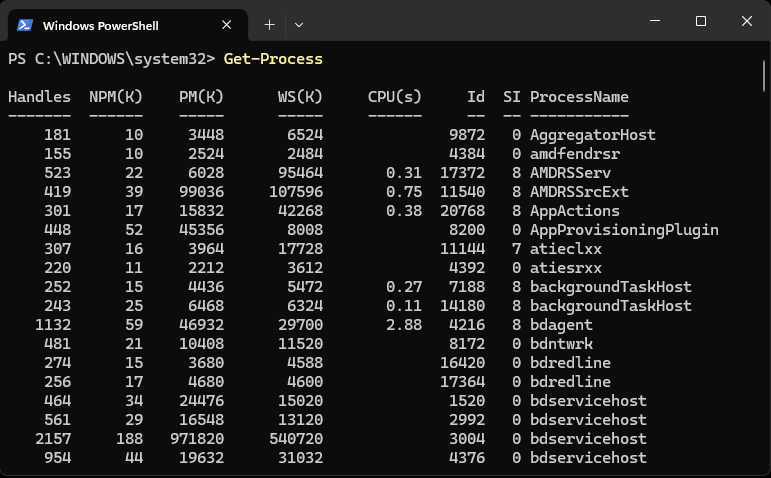Click the PM value 45356
Screen dimensions: 771x478
pos(201,230)
